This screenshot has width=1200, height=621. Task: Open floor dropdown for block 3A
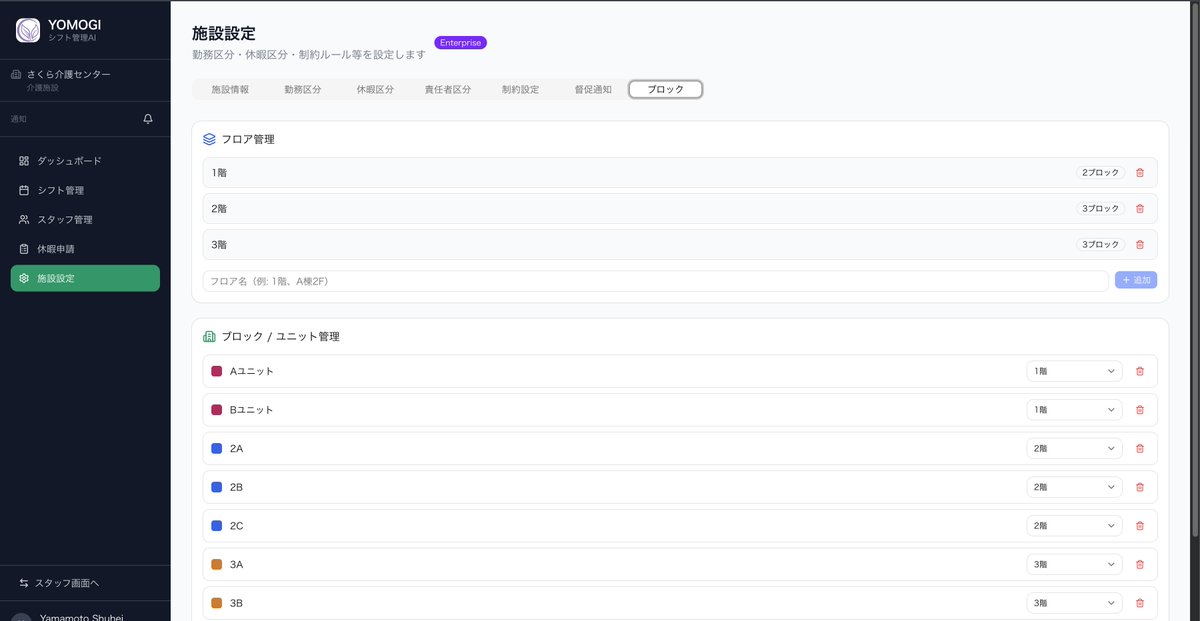[x=1075, y=565]
